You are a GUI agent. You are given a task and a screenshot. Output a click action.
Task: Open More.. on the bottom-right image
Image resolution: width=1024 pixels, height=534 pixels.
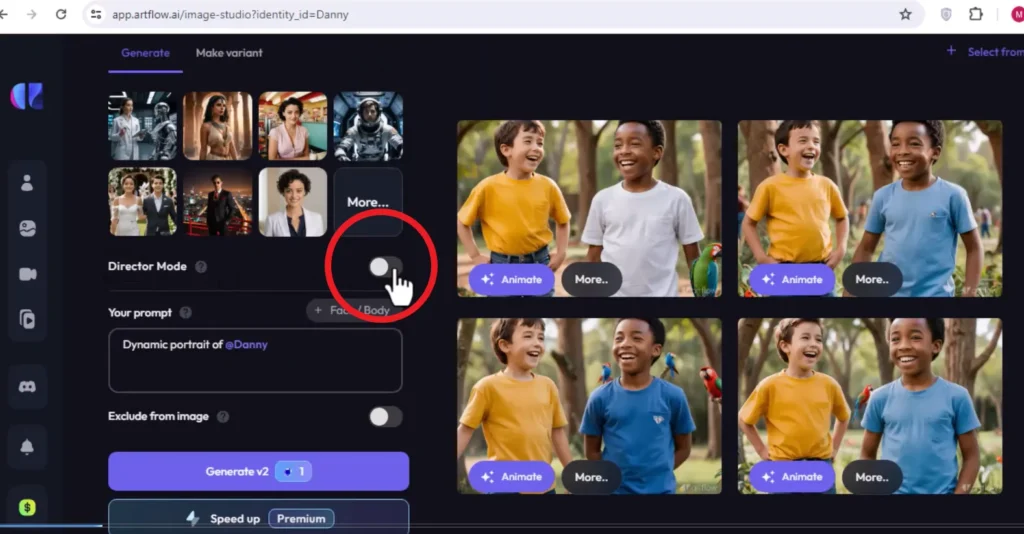pyautogui.click(x=872, y=477)
